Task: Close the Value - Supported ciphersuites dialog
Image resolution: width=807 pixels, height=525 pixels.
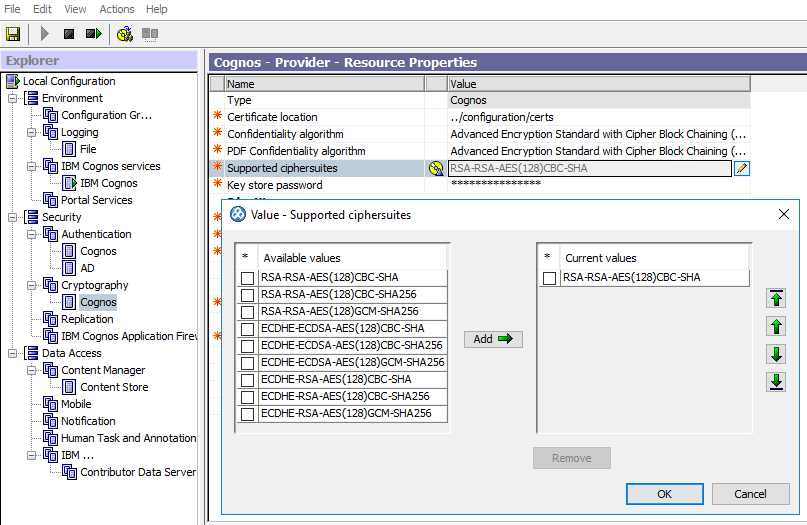Action: pos(783,214)
